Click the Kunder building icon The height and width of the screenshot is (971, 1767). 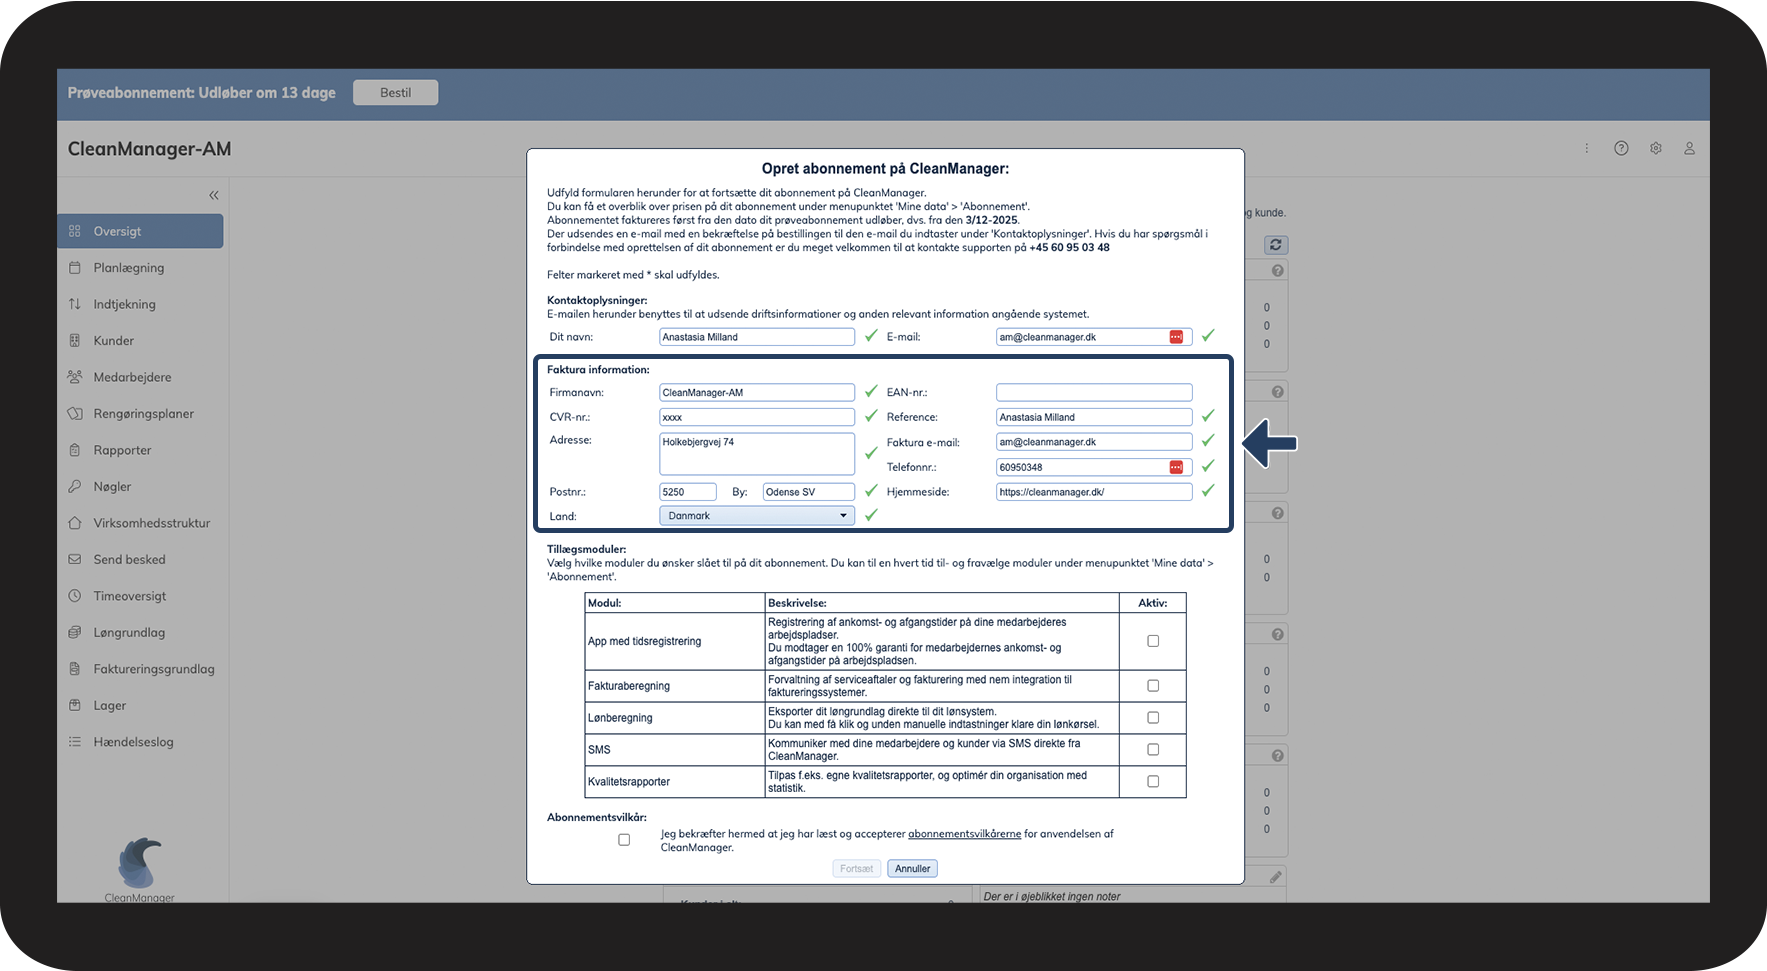coord(74,341)
